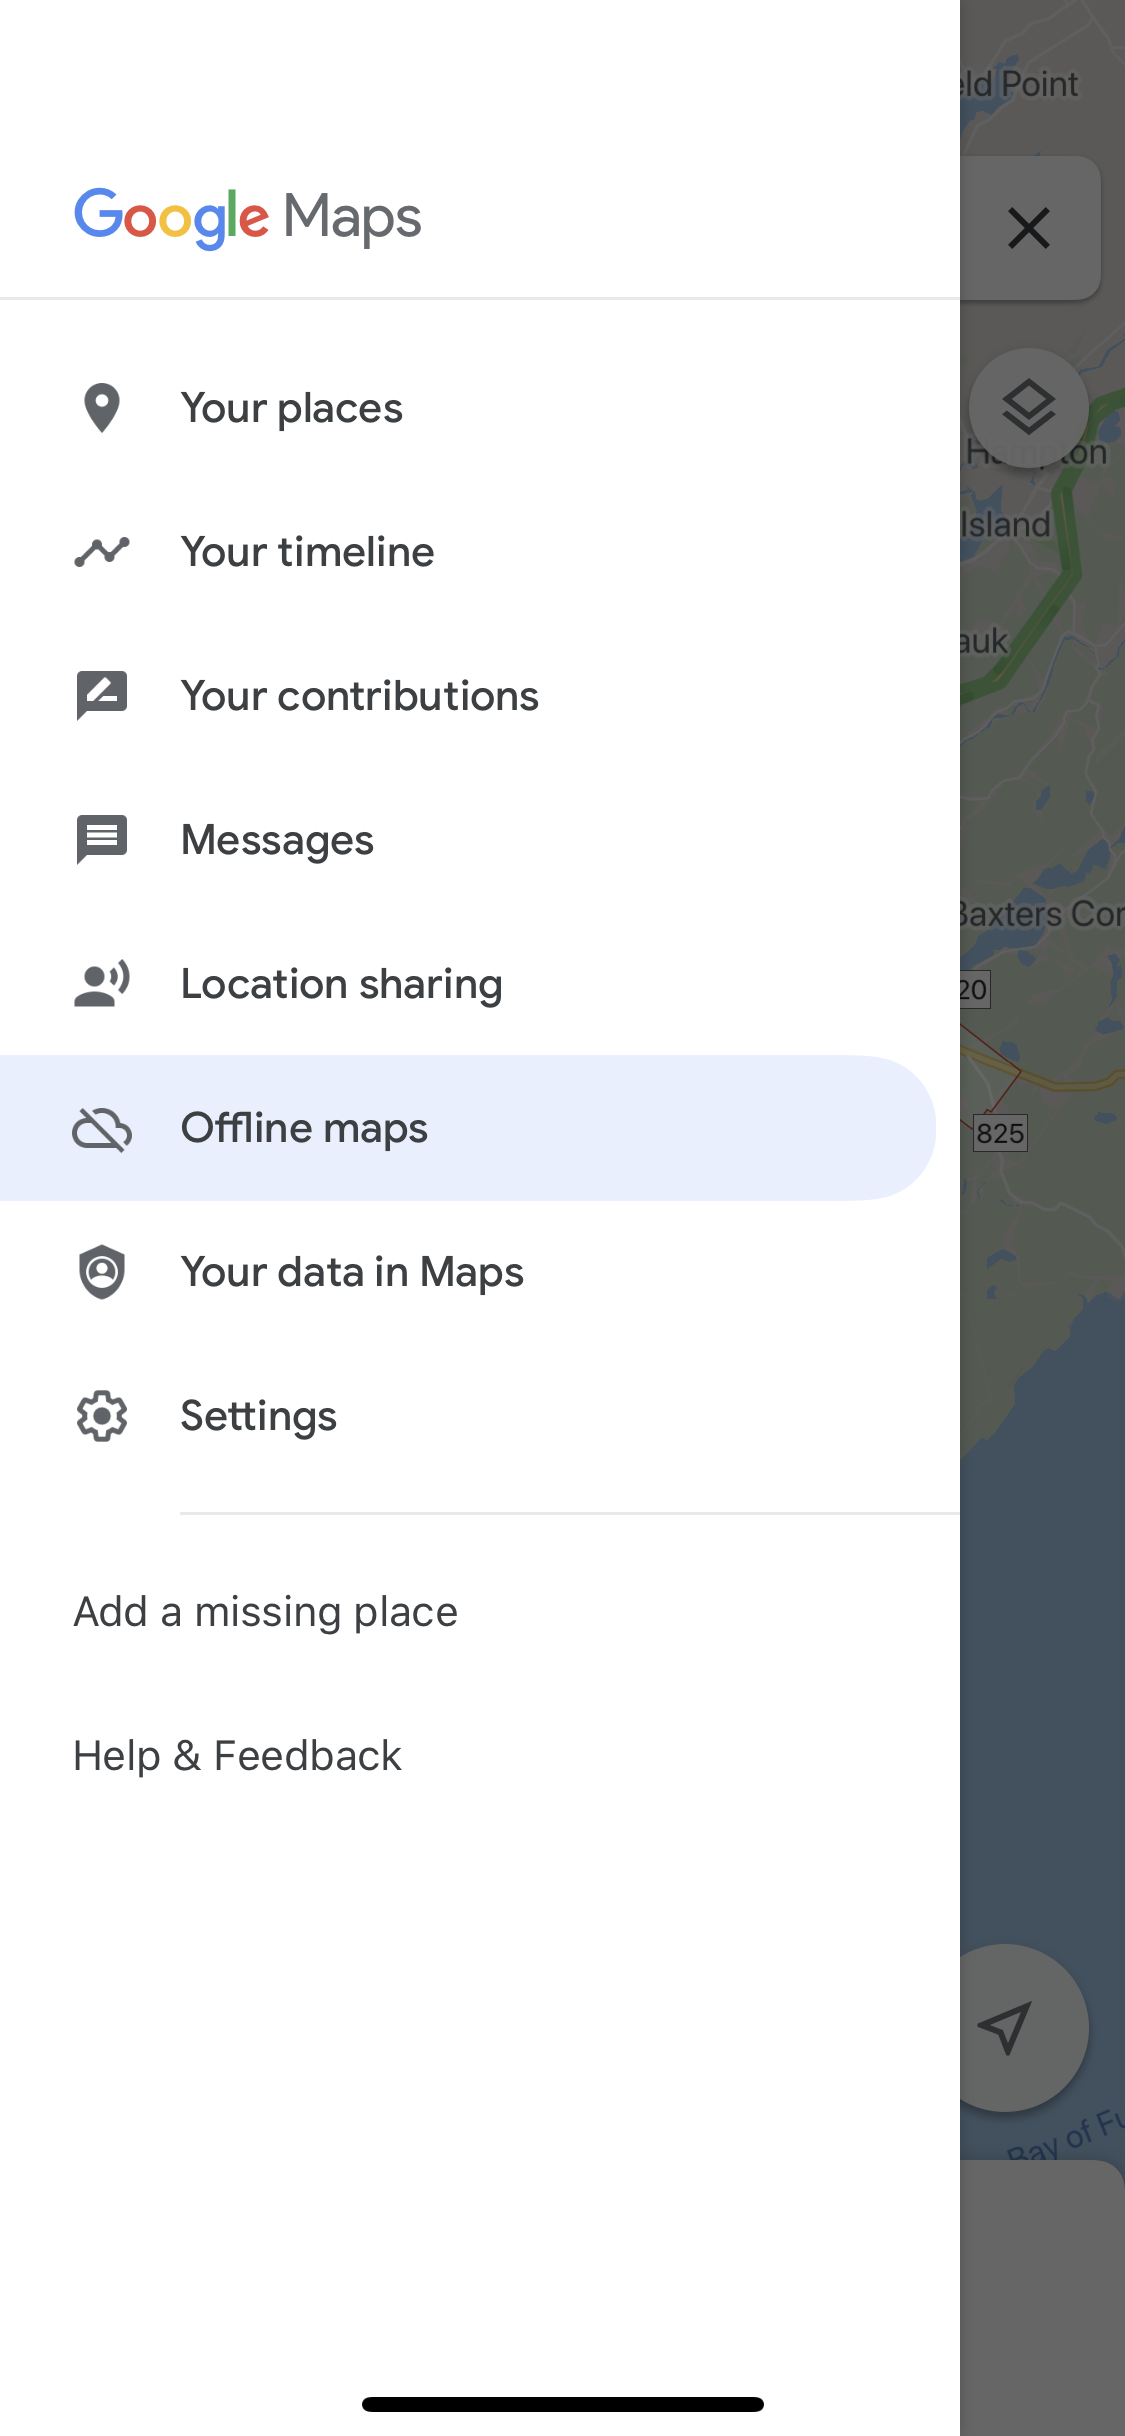Select the Location sharing person icon
The image size is (1125, 2436).
101,983
